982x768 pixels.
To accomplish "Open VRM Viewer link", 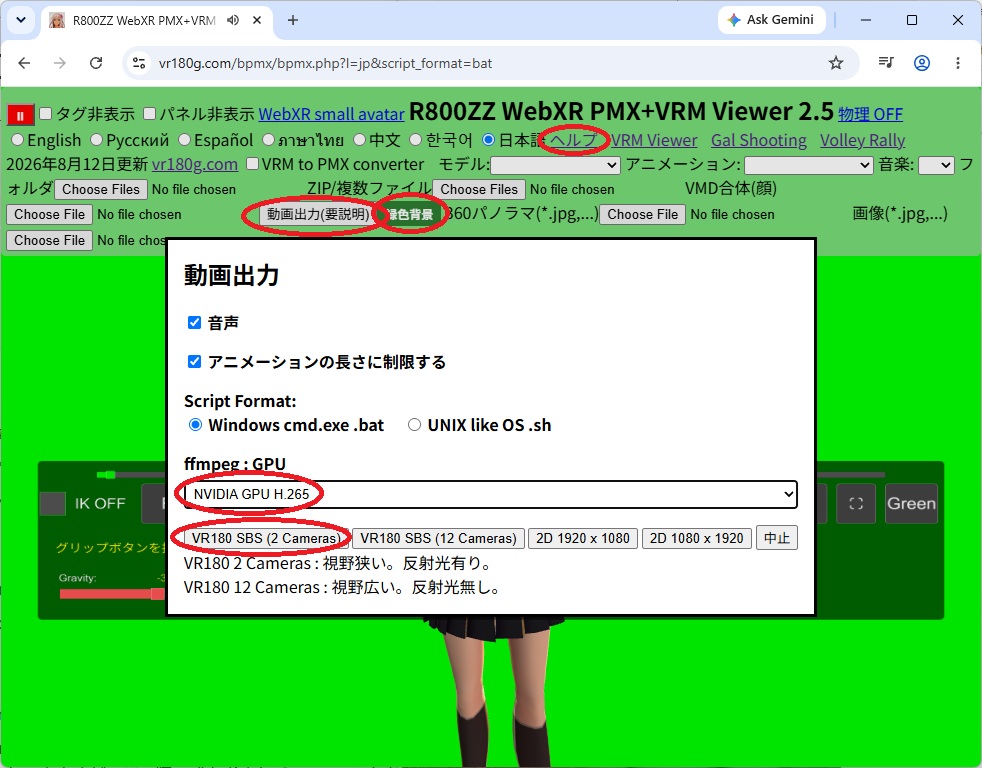I will pos(654,140).
